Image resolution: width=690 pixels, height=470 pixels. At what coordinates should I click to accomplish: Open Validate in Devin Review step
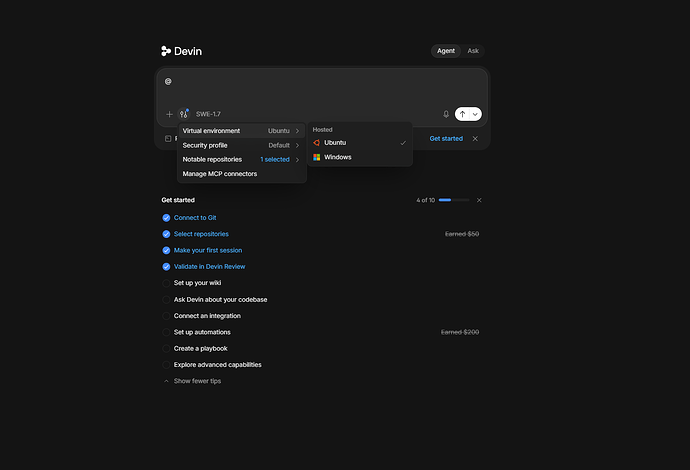[209, 267]
